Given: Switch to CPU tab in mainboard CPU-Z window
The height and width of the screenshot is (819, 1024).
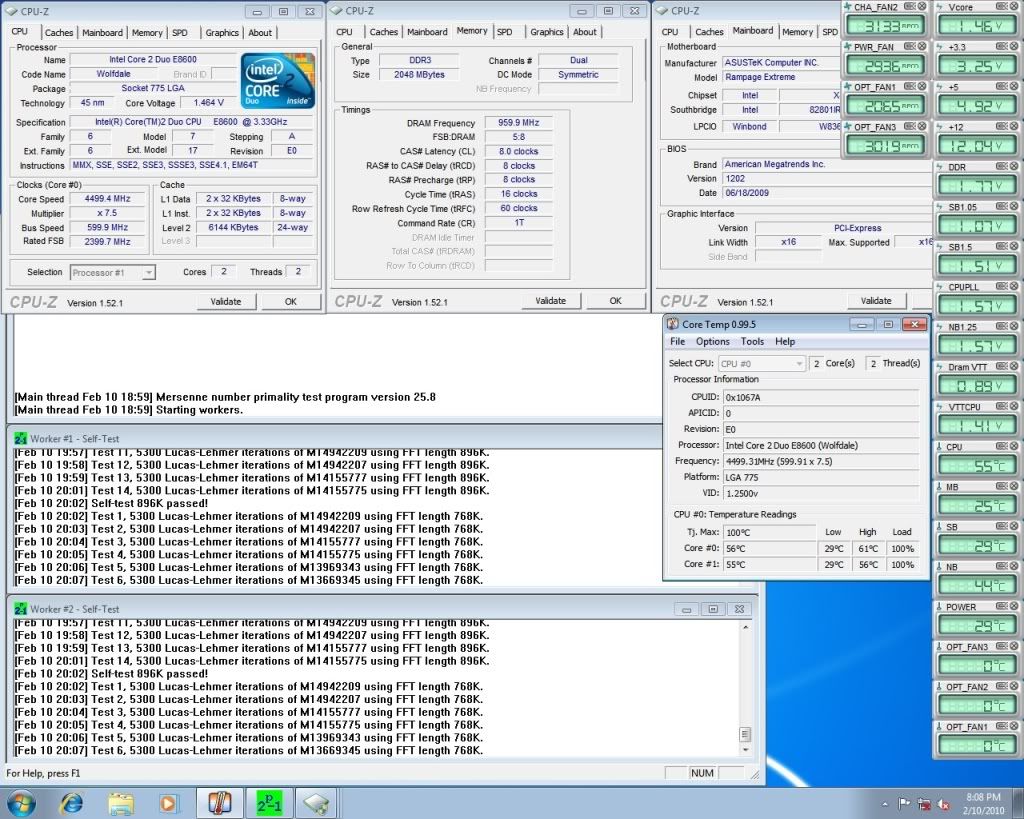Looking at the screenshot, I should point(670,32).
